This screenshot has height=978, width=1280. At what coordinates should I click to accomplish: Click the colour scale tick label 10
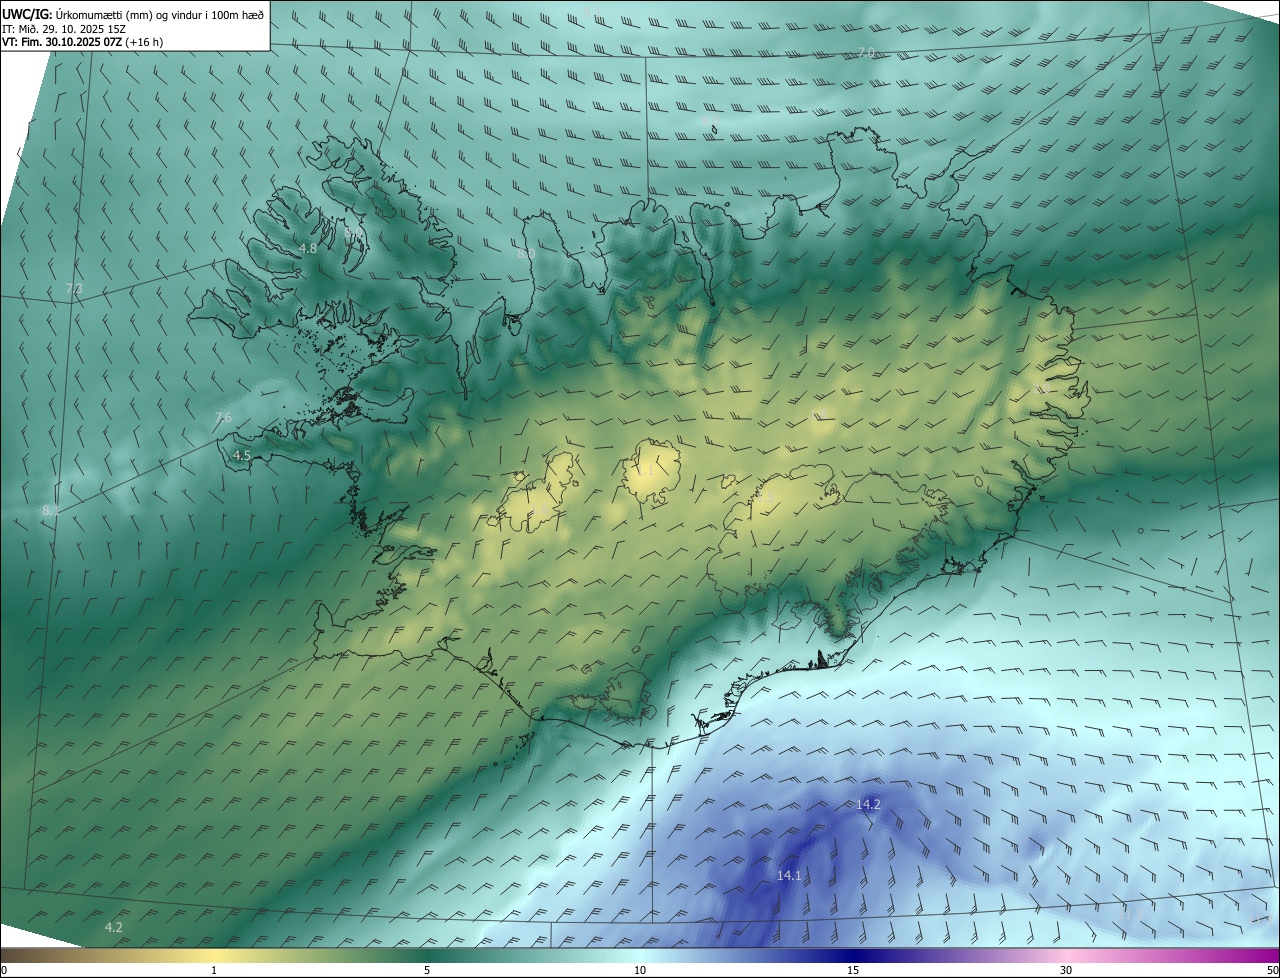pyautogui.click(x=639, y=970)
